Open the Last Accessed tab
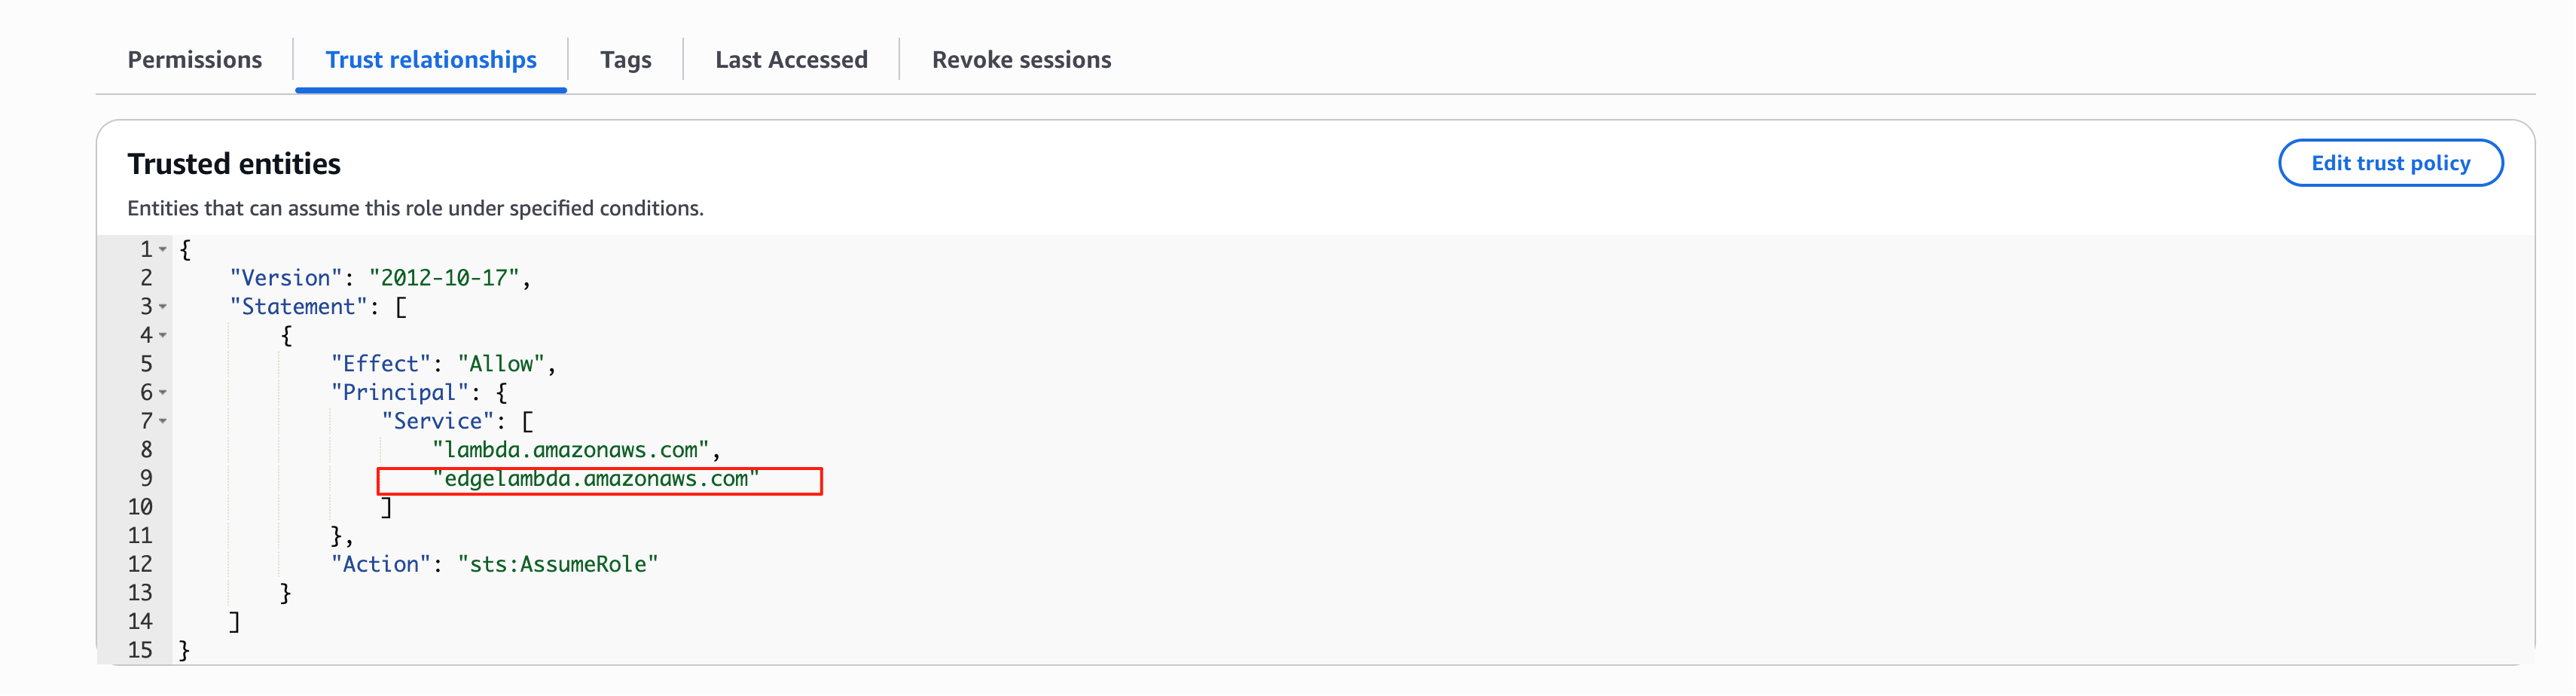 point(791,60)
